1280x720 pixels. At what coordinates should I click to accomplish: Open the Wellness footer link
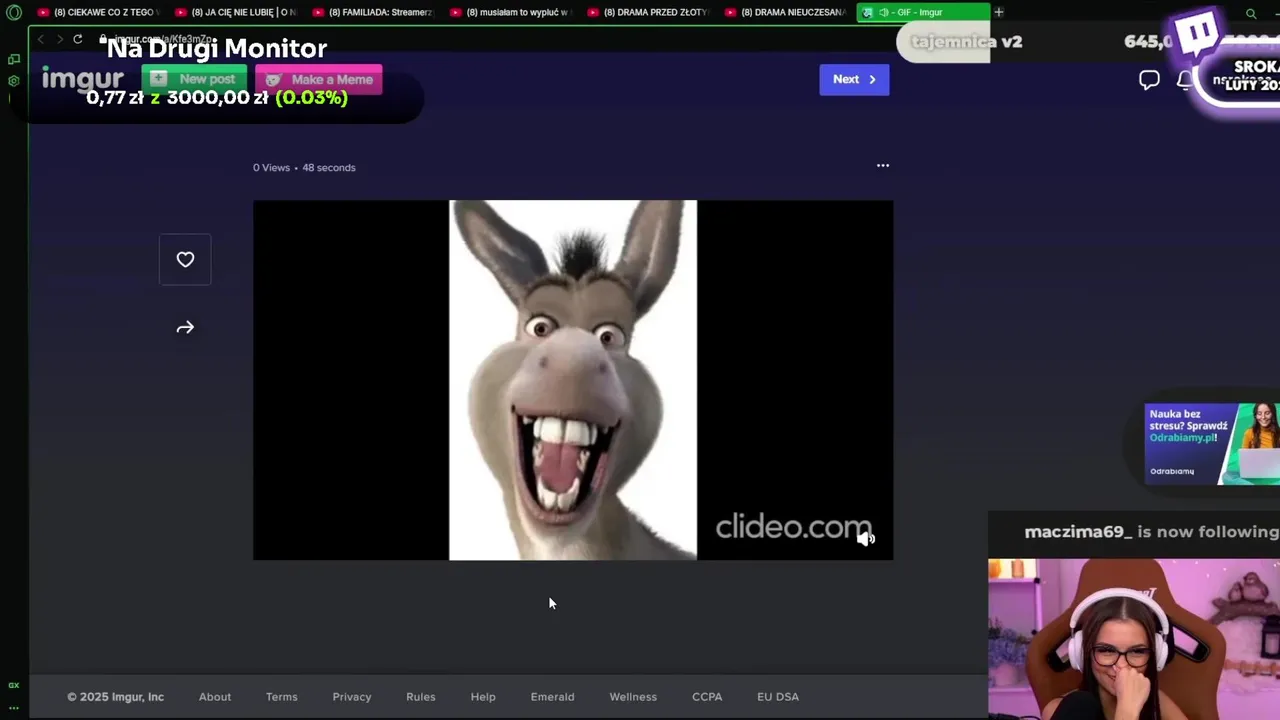(633, 697)
